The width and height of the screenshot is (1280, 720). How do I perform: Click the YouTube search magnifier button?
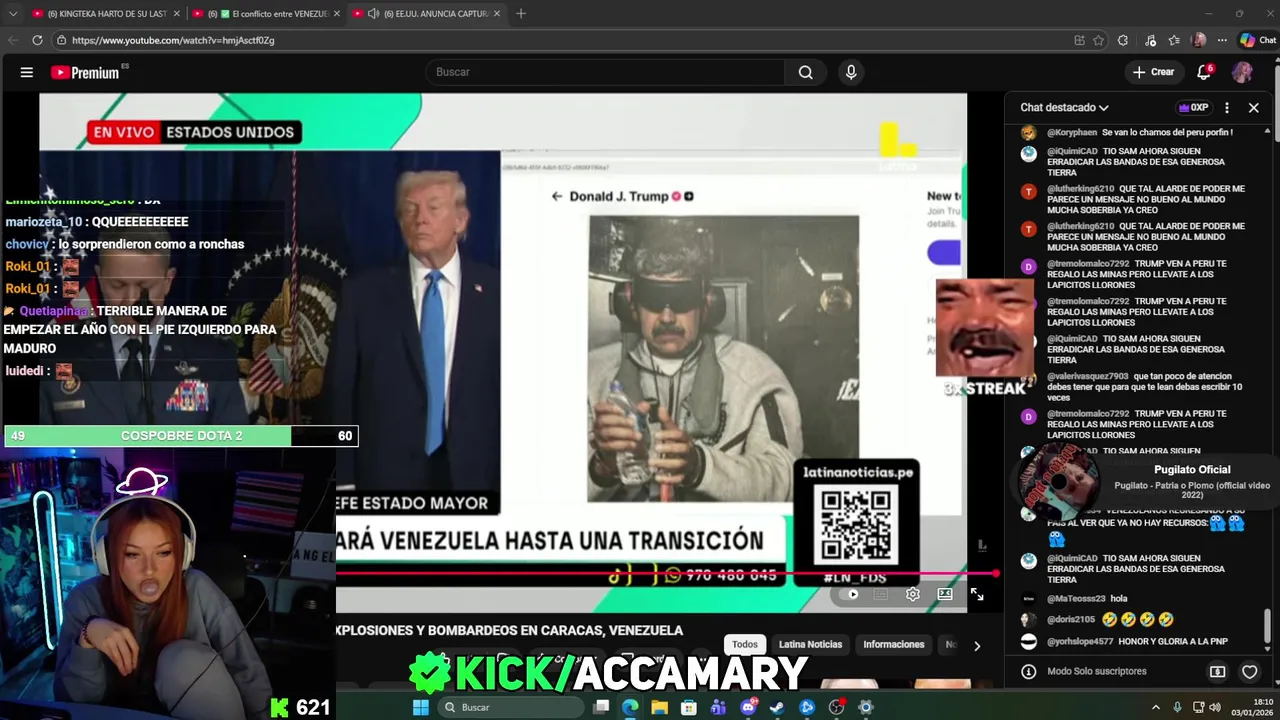(805, 72)
